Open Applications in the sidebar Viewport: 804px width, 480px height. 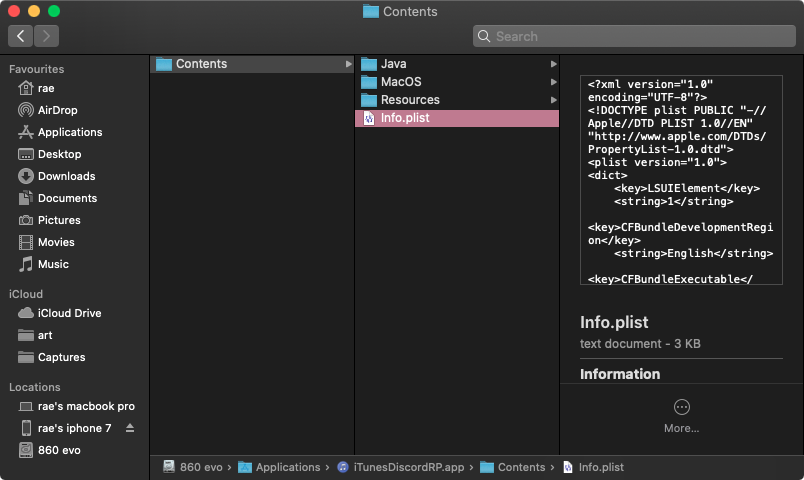(x=60, y=132)
